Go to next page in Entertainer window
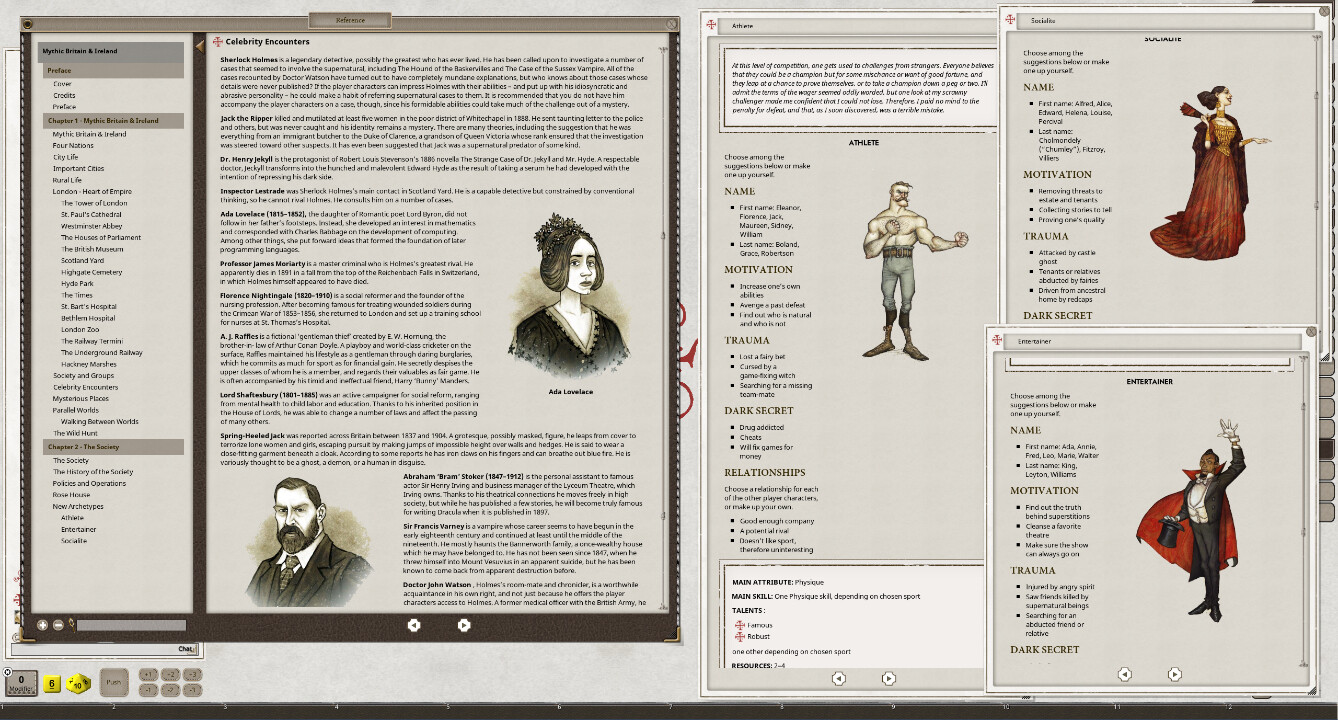This screenshot has height=720, width=1338. [x=1175, y=674]
